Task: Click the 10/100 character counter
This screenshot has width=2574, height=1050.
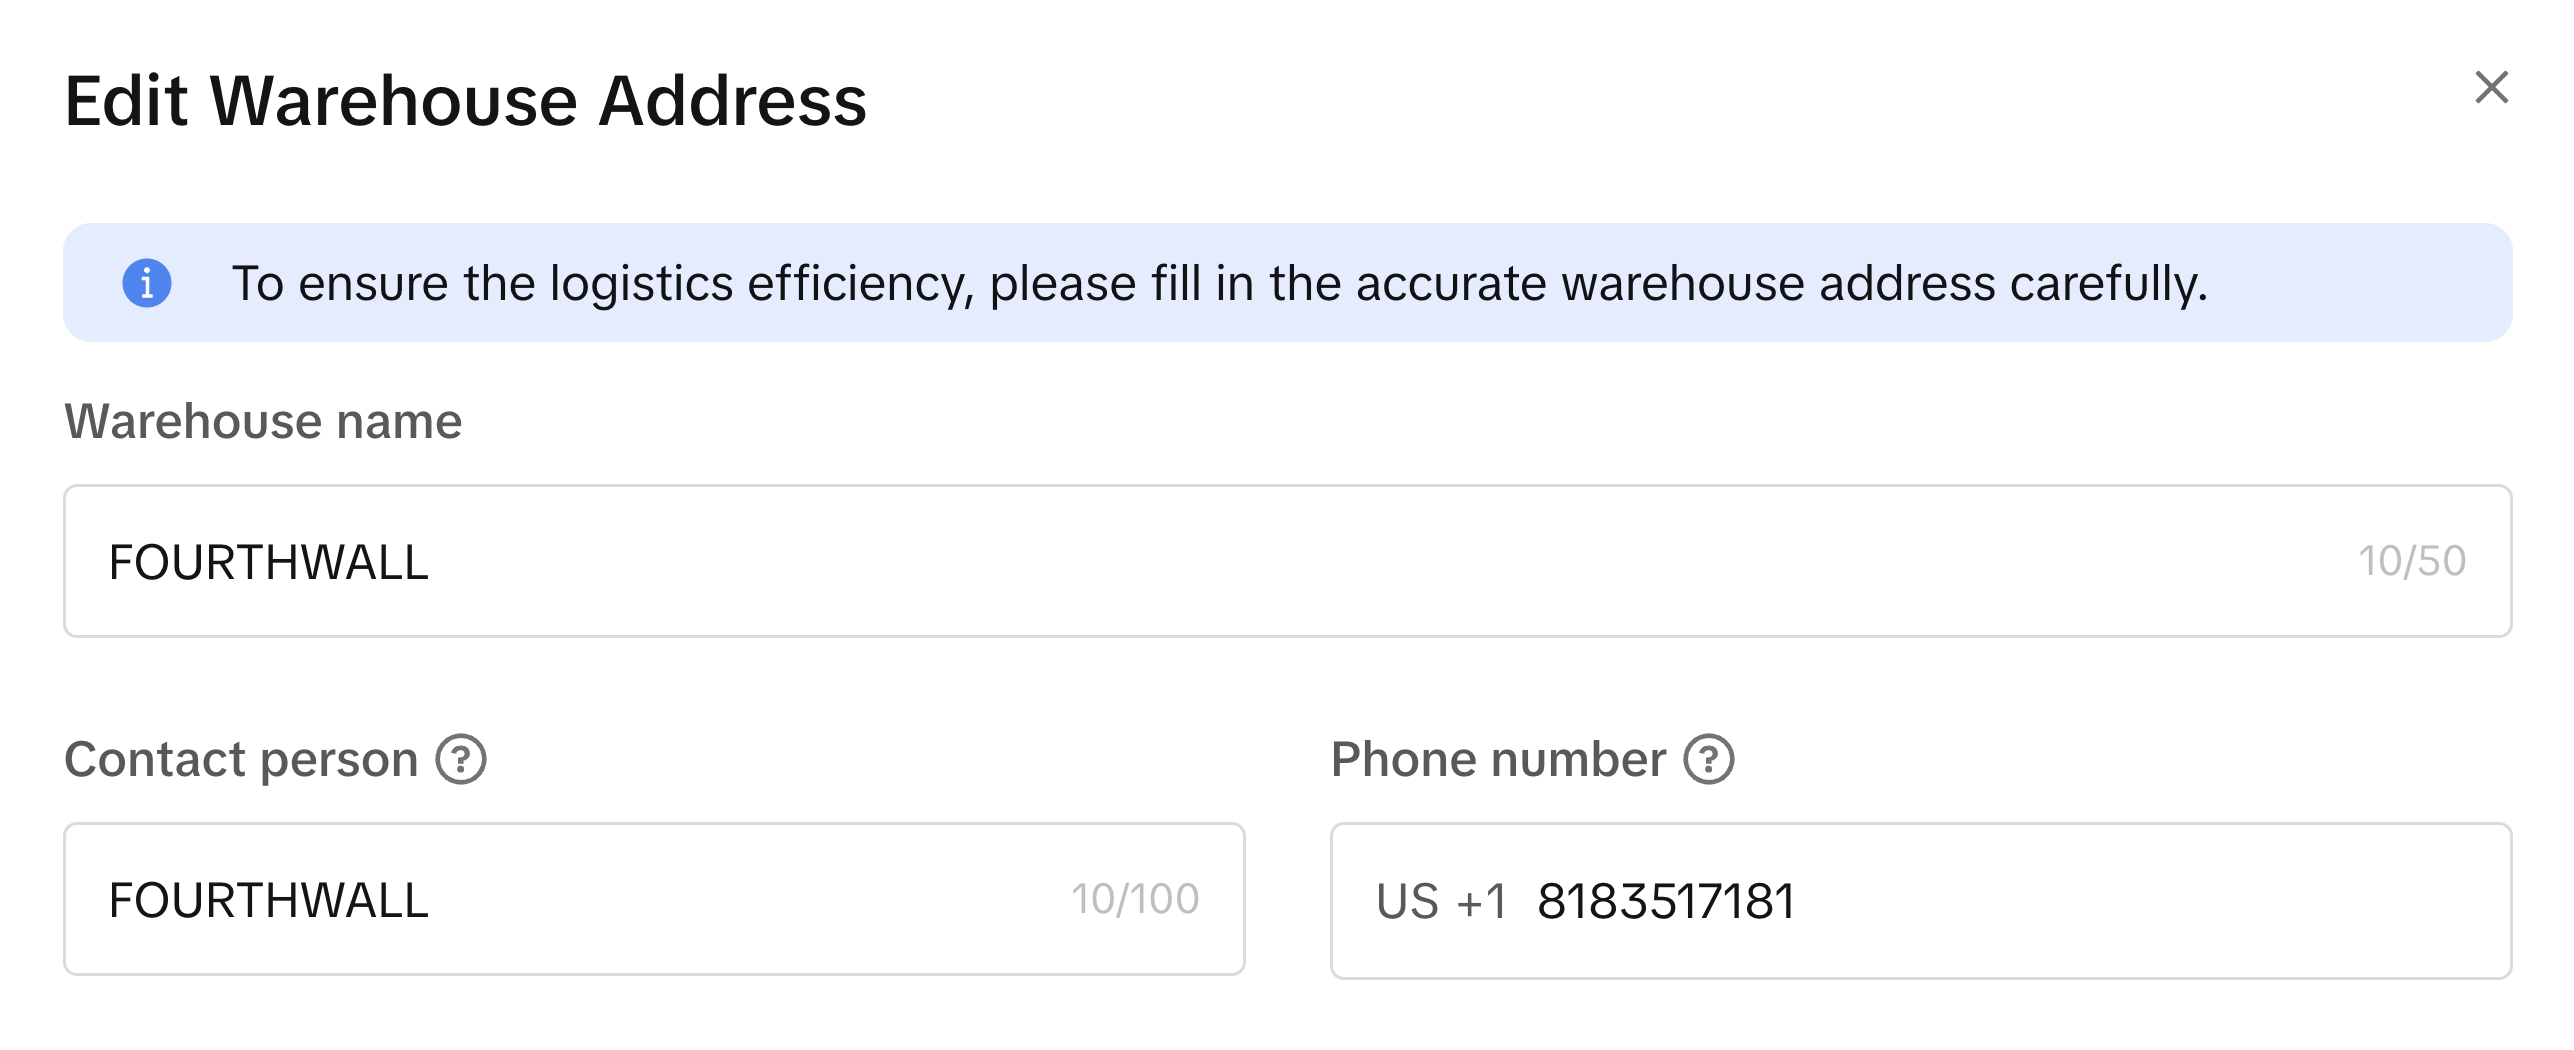Action: coord(1135,899)
